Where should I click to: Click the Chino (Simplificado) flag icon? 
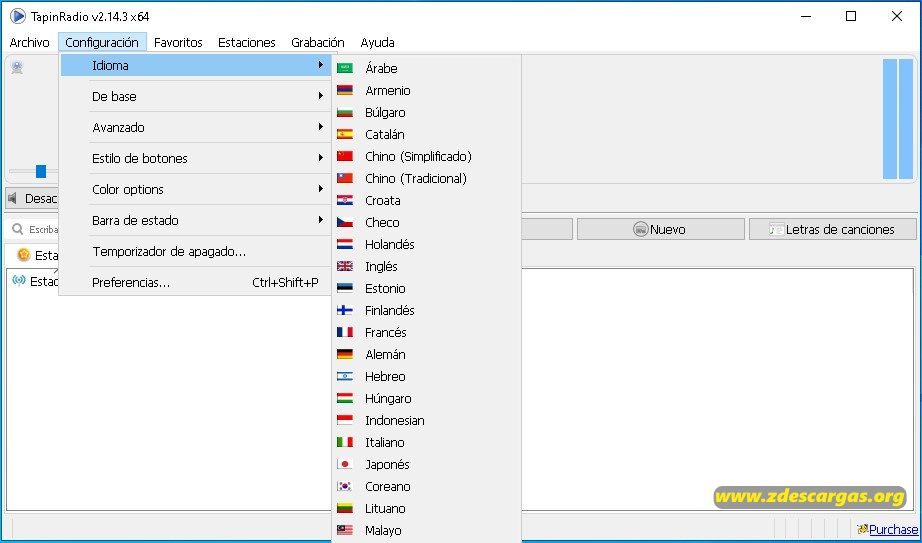[x=345, y=156]
